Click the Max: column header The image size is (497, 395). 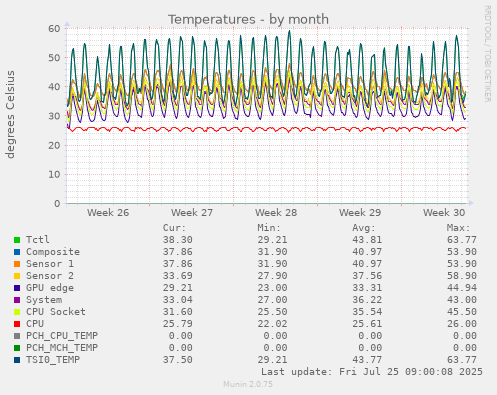click(458, 228)
